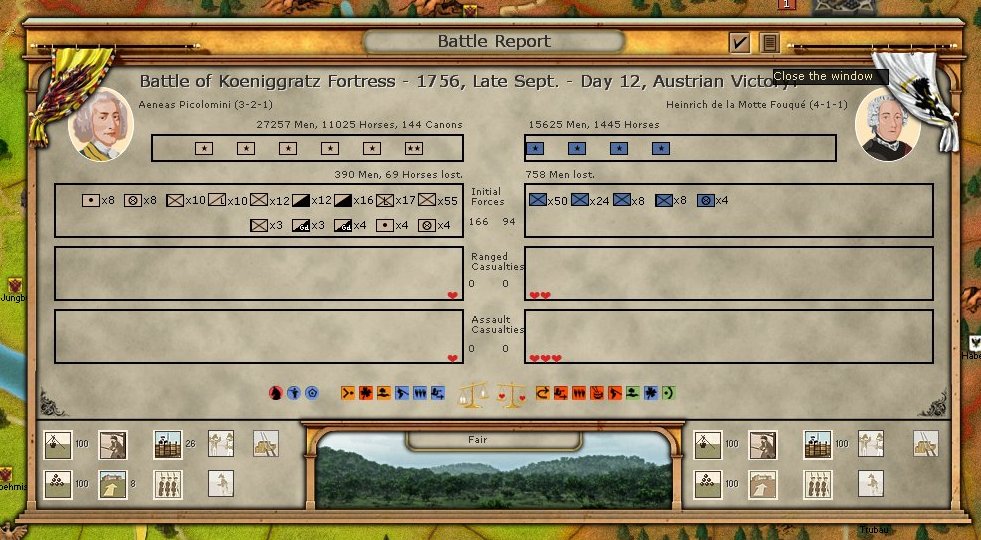Click the first blue Prussian leader star icon
Viewport: 981px width, 540px height.
pyautogui.click(x=535, y=148)
